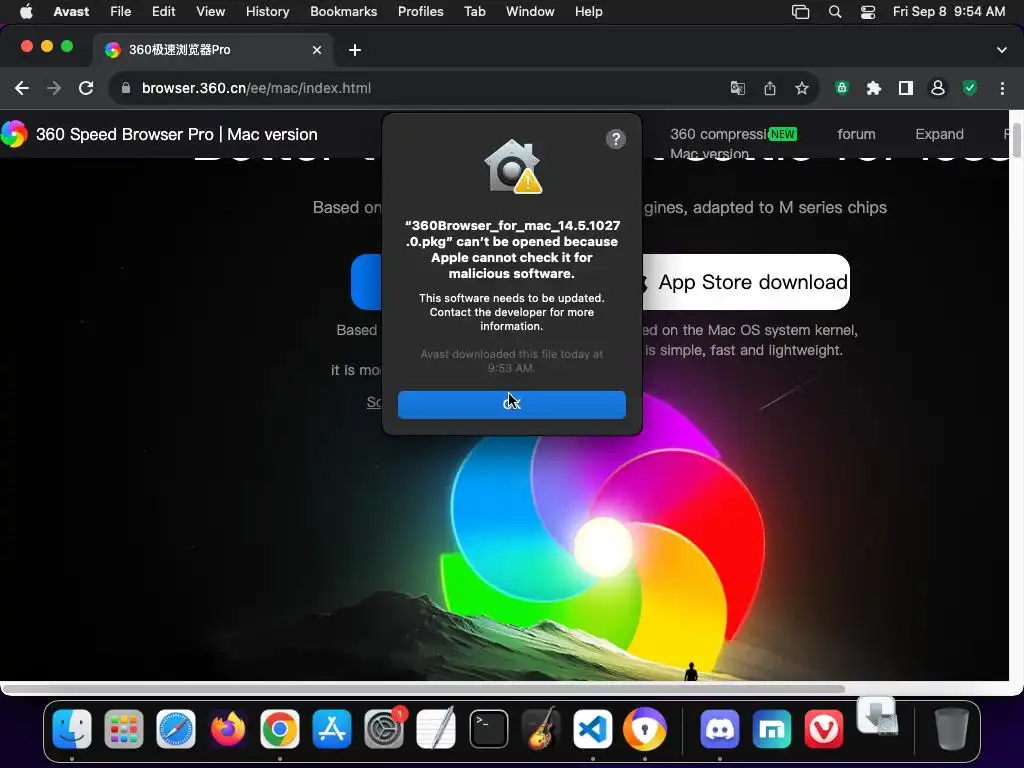Image resolution: width=1024 pixels, height=768 pixels.
Task: View site info via the padlock icon
Action: click(x=126, y=88)
